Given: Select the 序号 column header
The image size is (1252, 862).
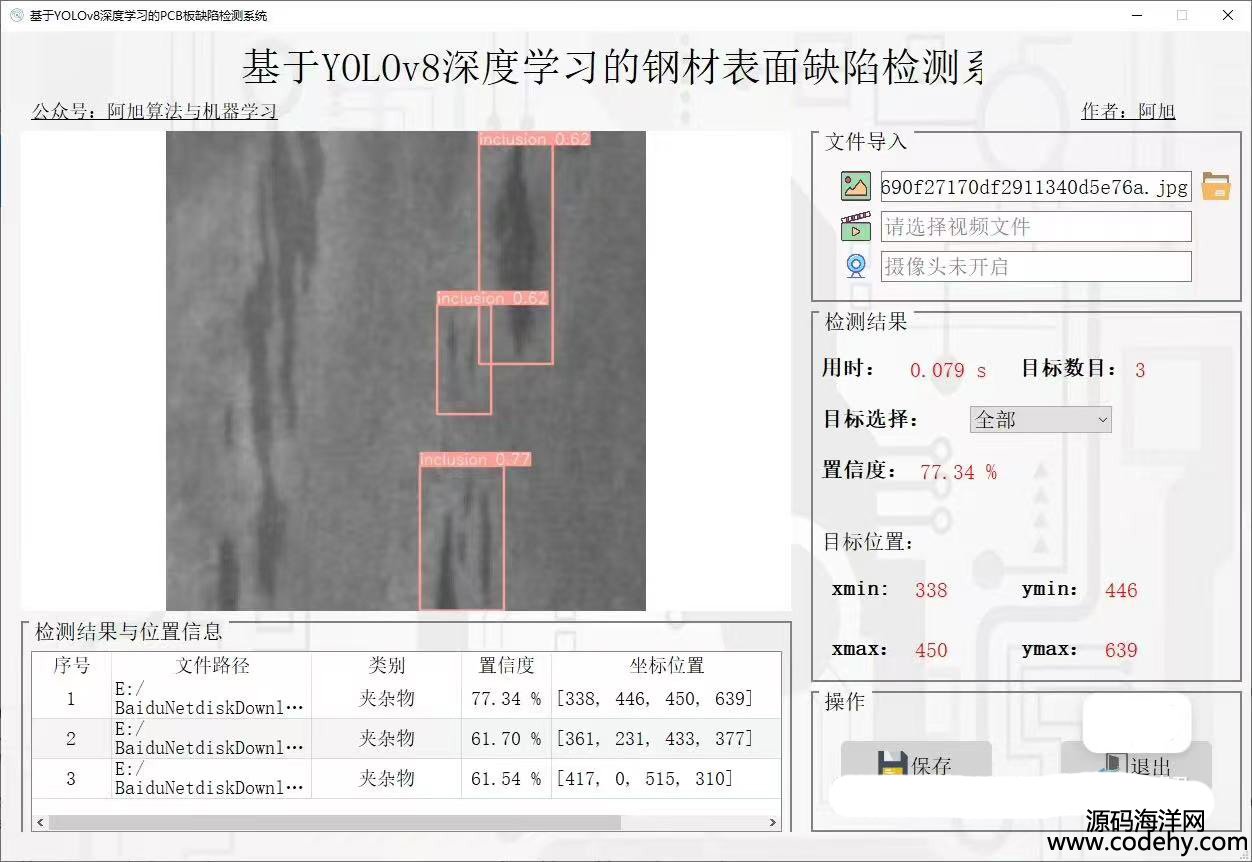Looking at the screenshot, I should [71, 665].
